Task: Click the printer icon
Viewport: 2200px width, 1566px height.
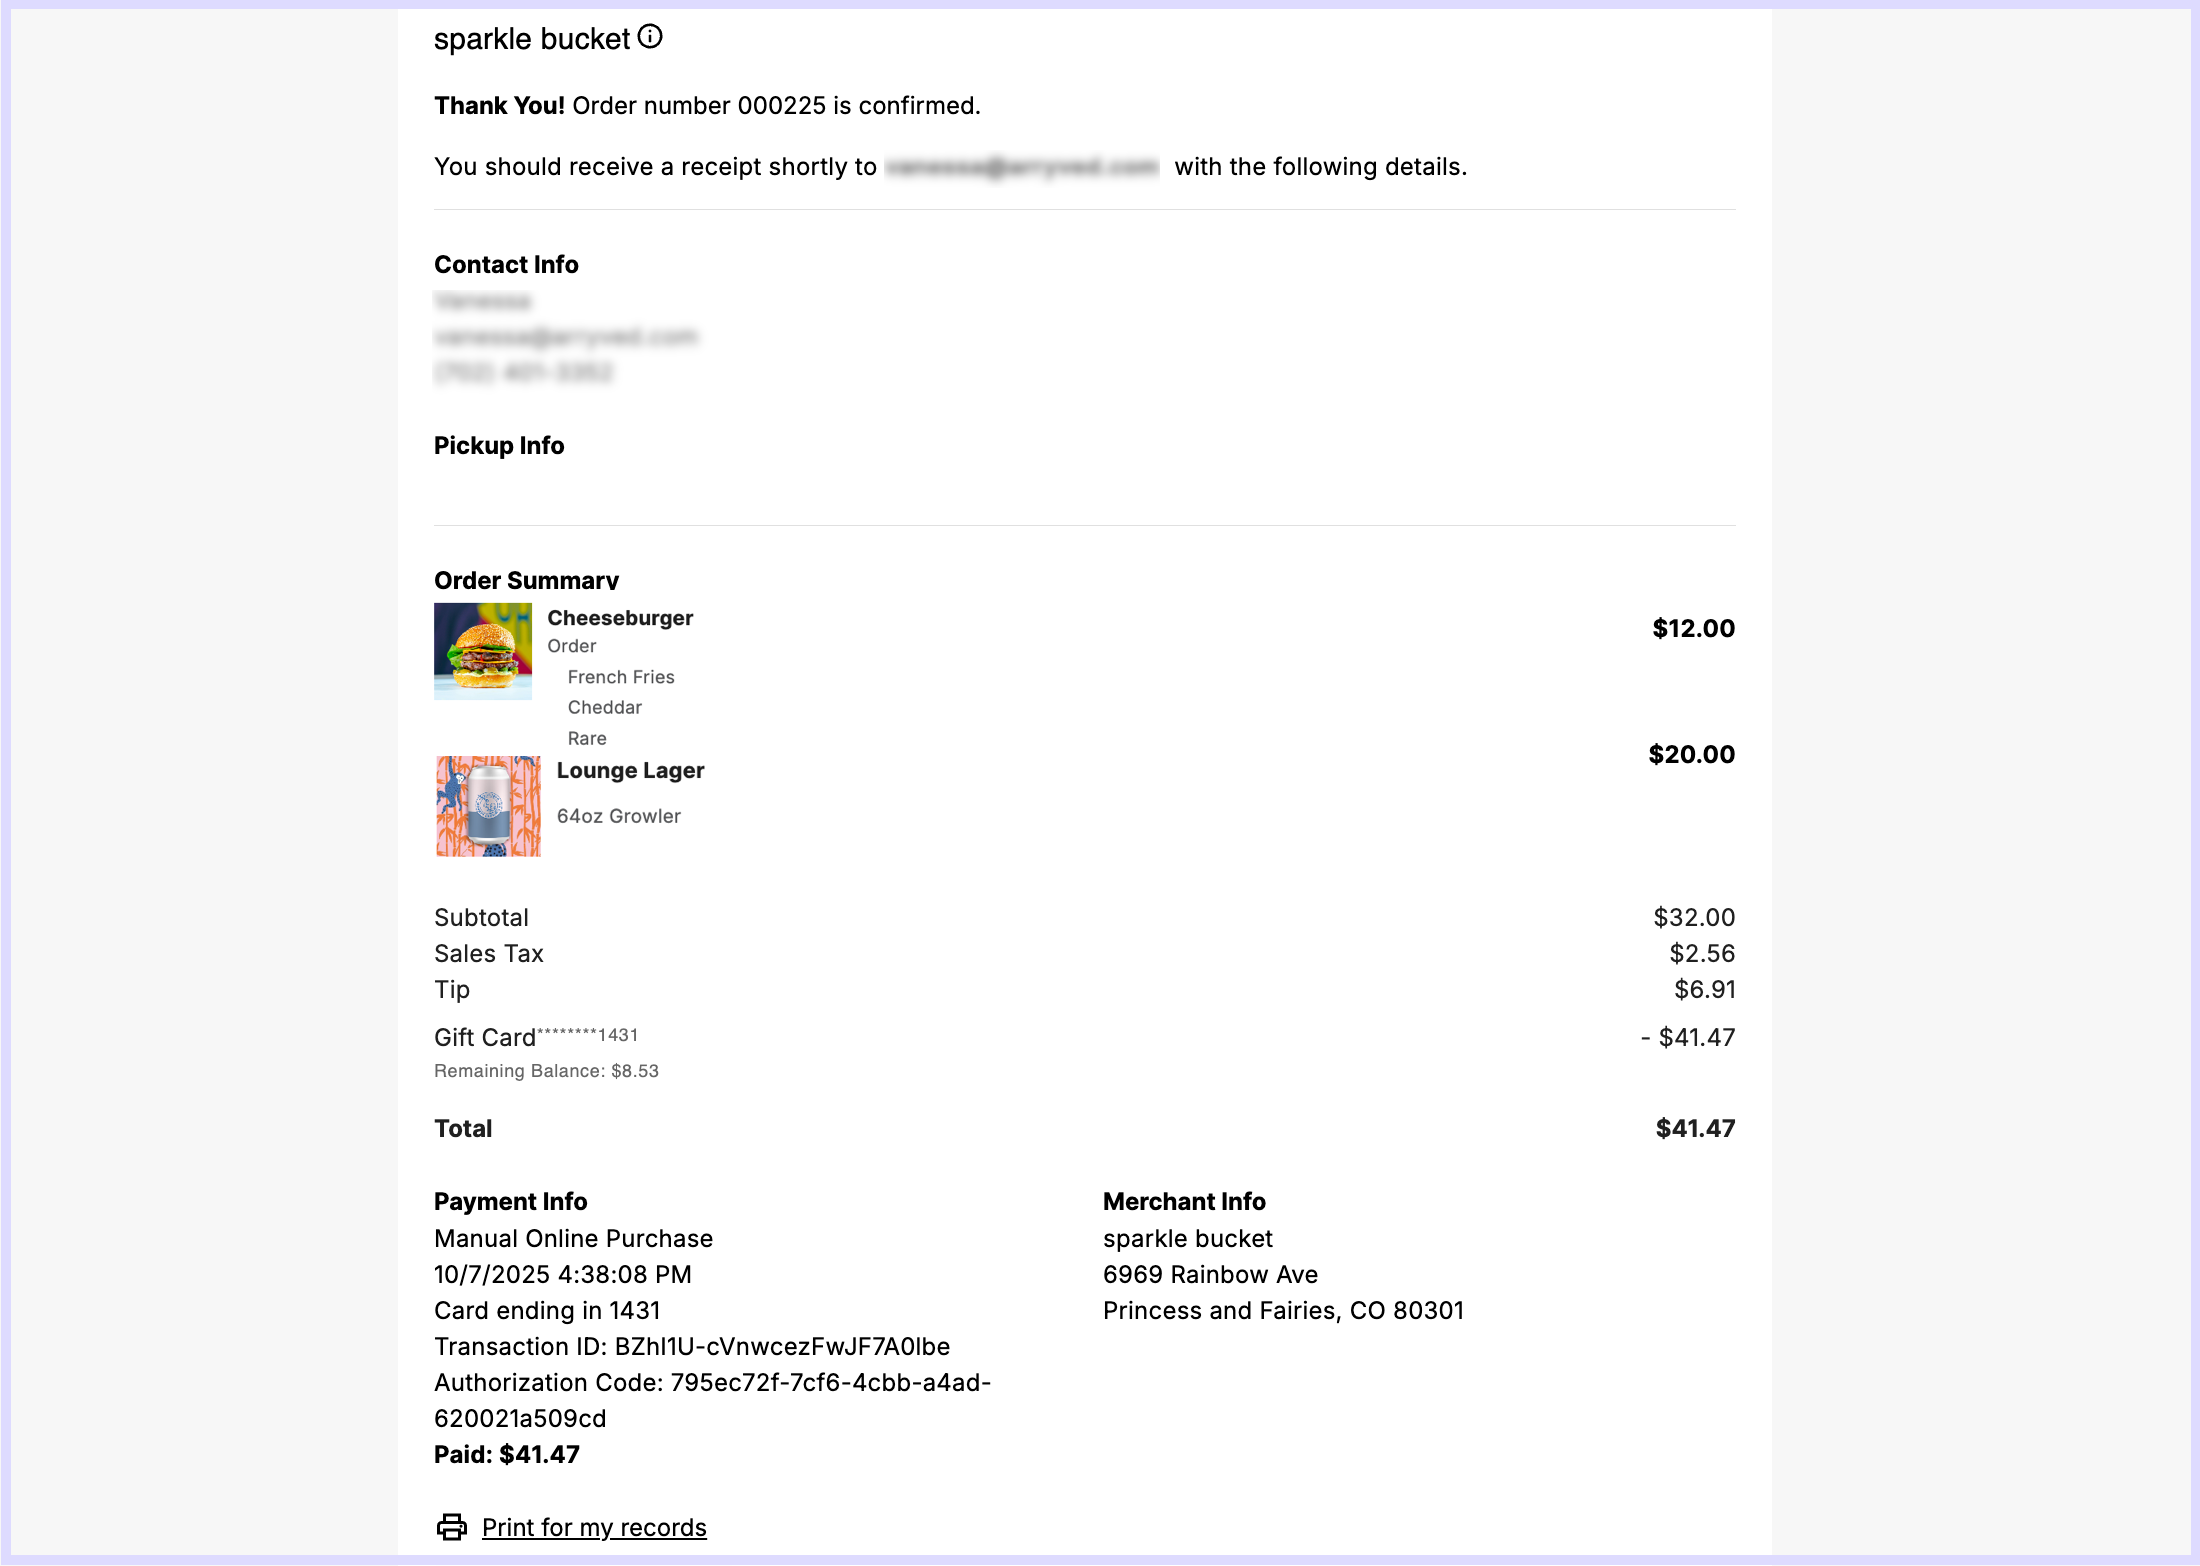Action: [x=451, y=1527]
